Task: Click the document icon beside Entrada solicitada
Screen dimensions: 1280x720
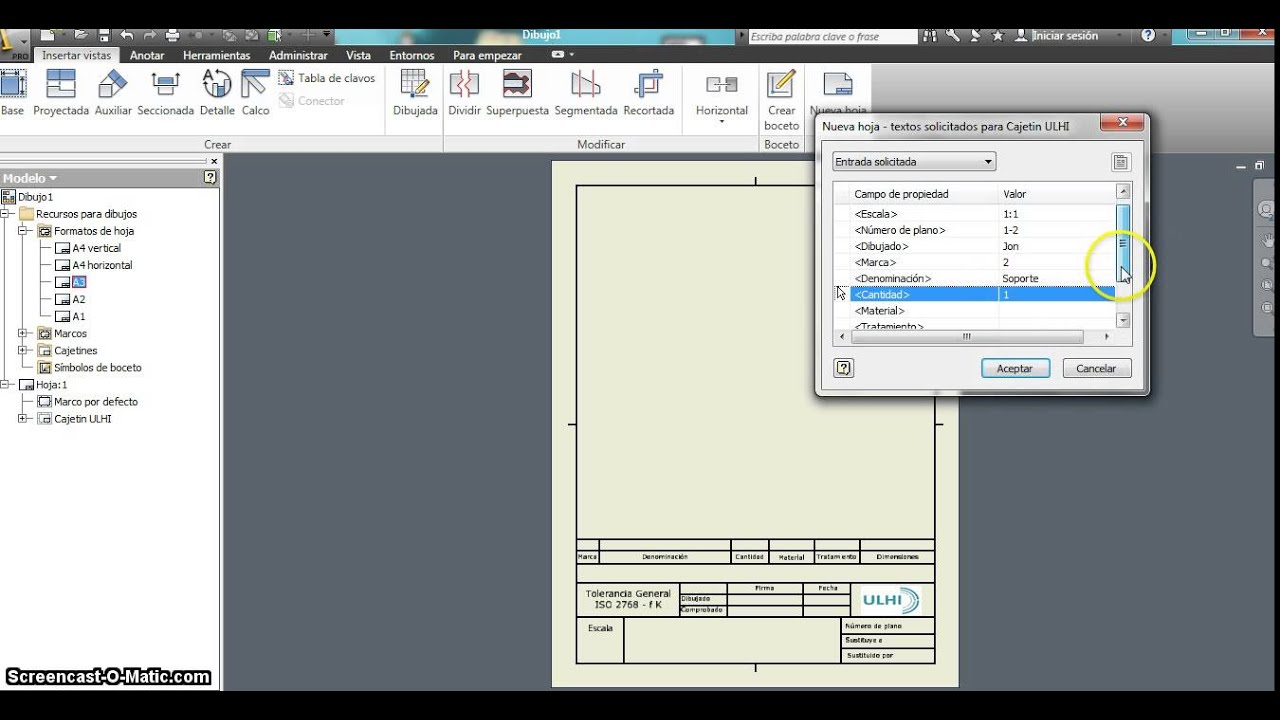Action: click(x=1121, y=162)
